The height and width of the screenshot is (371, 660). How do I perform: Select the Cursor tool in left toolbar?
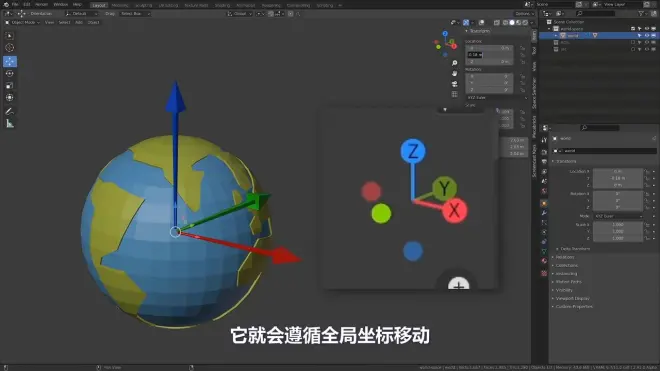coord(10,48)
